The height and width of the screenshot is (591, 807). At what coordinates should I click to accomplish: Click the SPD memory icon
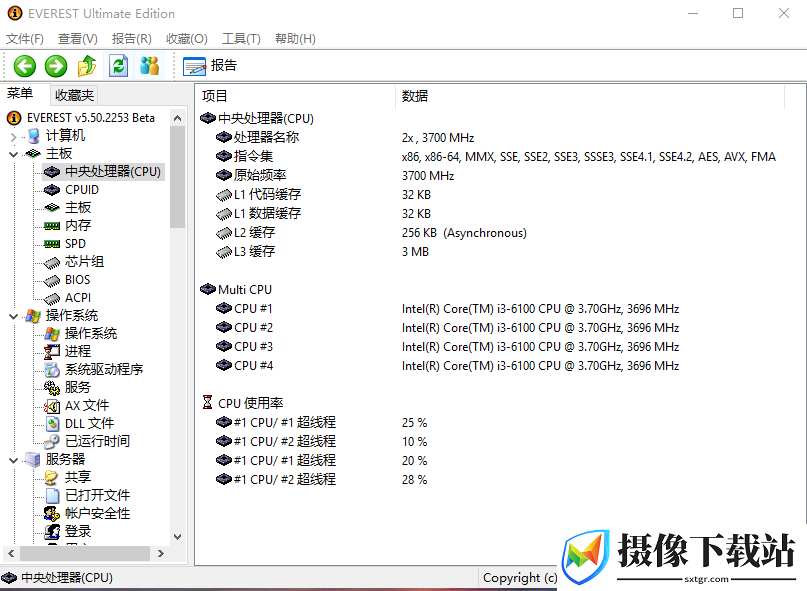52,244
